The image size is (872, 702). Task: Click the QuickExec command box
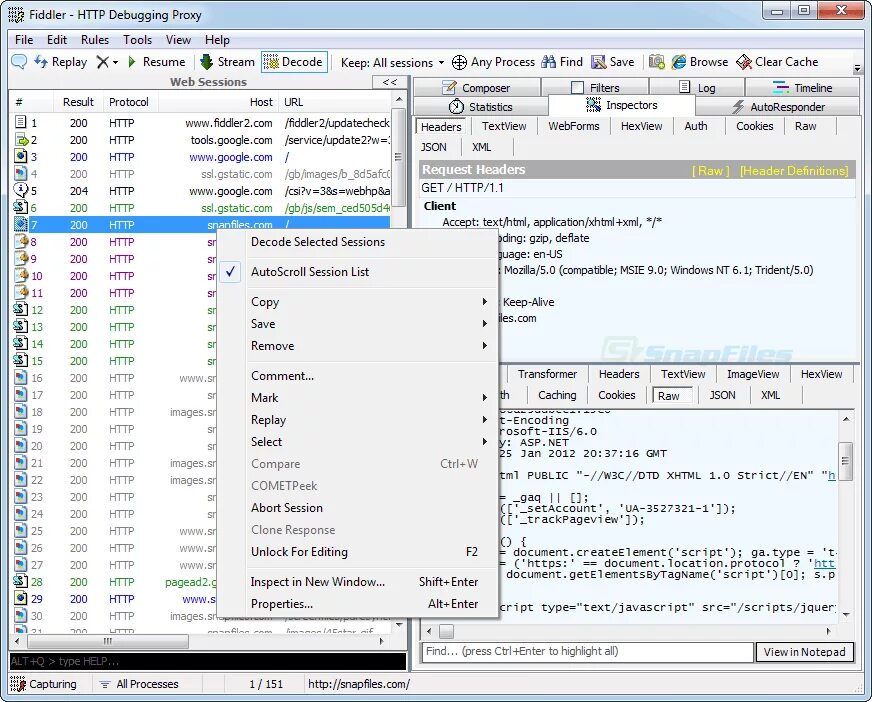click(x=208, y=661)
